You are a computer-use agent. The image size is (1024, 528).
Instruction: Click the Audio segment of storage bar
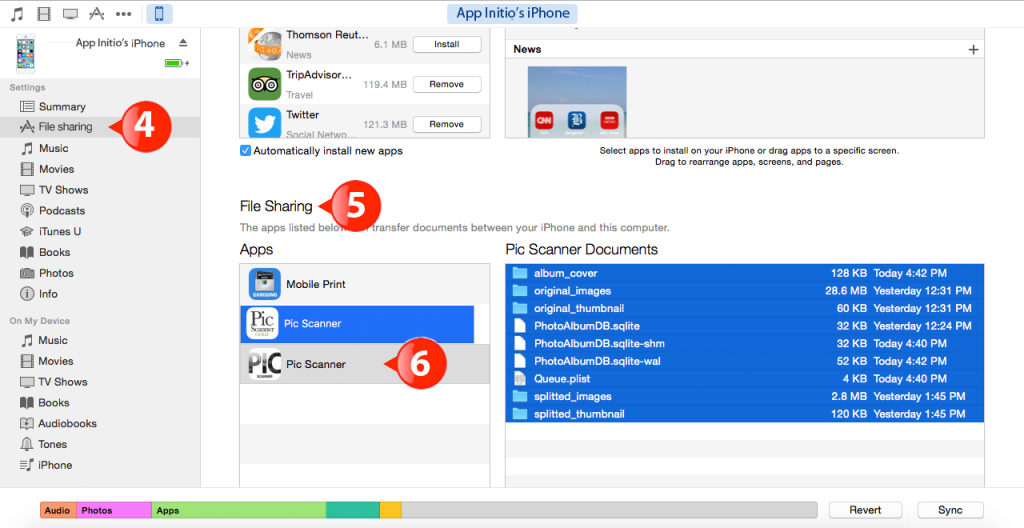(x=58, y=510)
